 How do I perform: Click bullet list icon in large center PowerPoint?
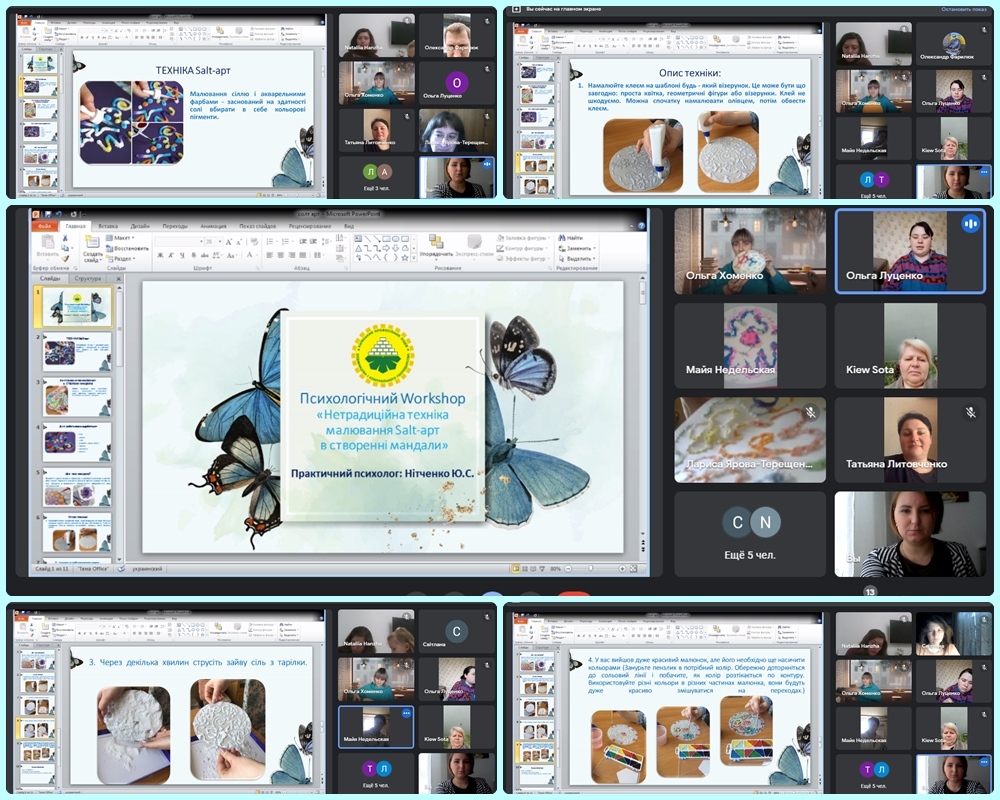(x=270, y=242)
